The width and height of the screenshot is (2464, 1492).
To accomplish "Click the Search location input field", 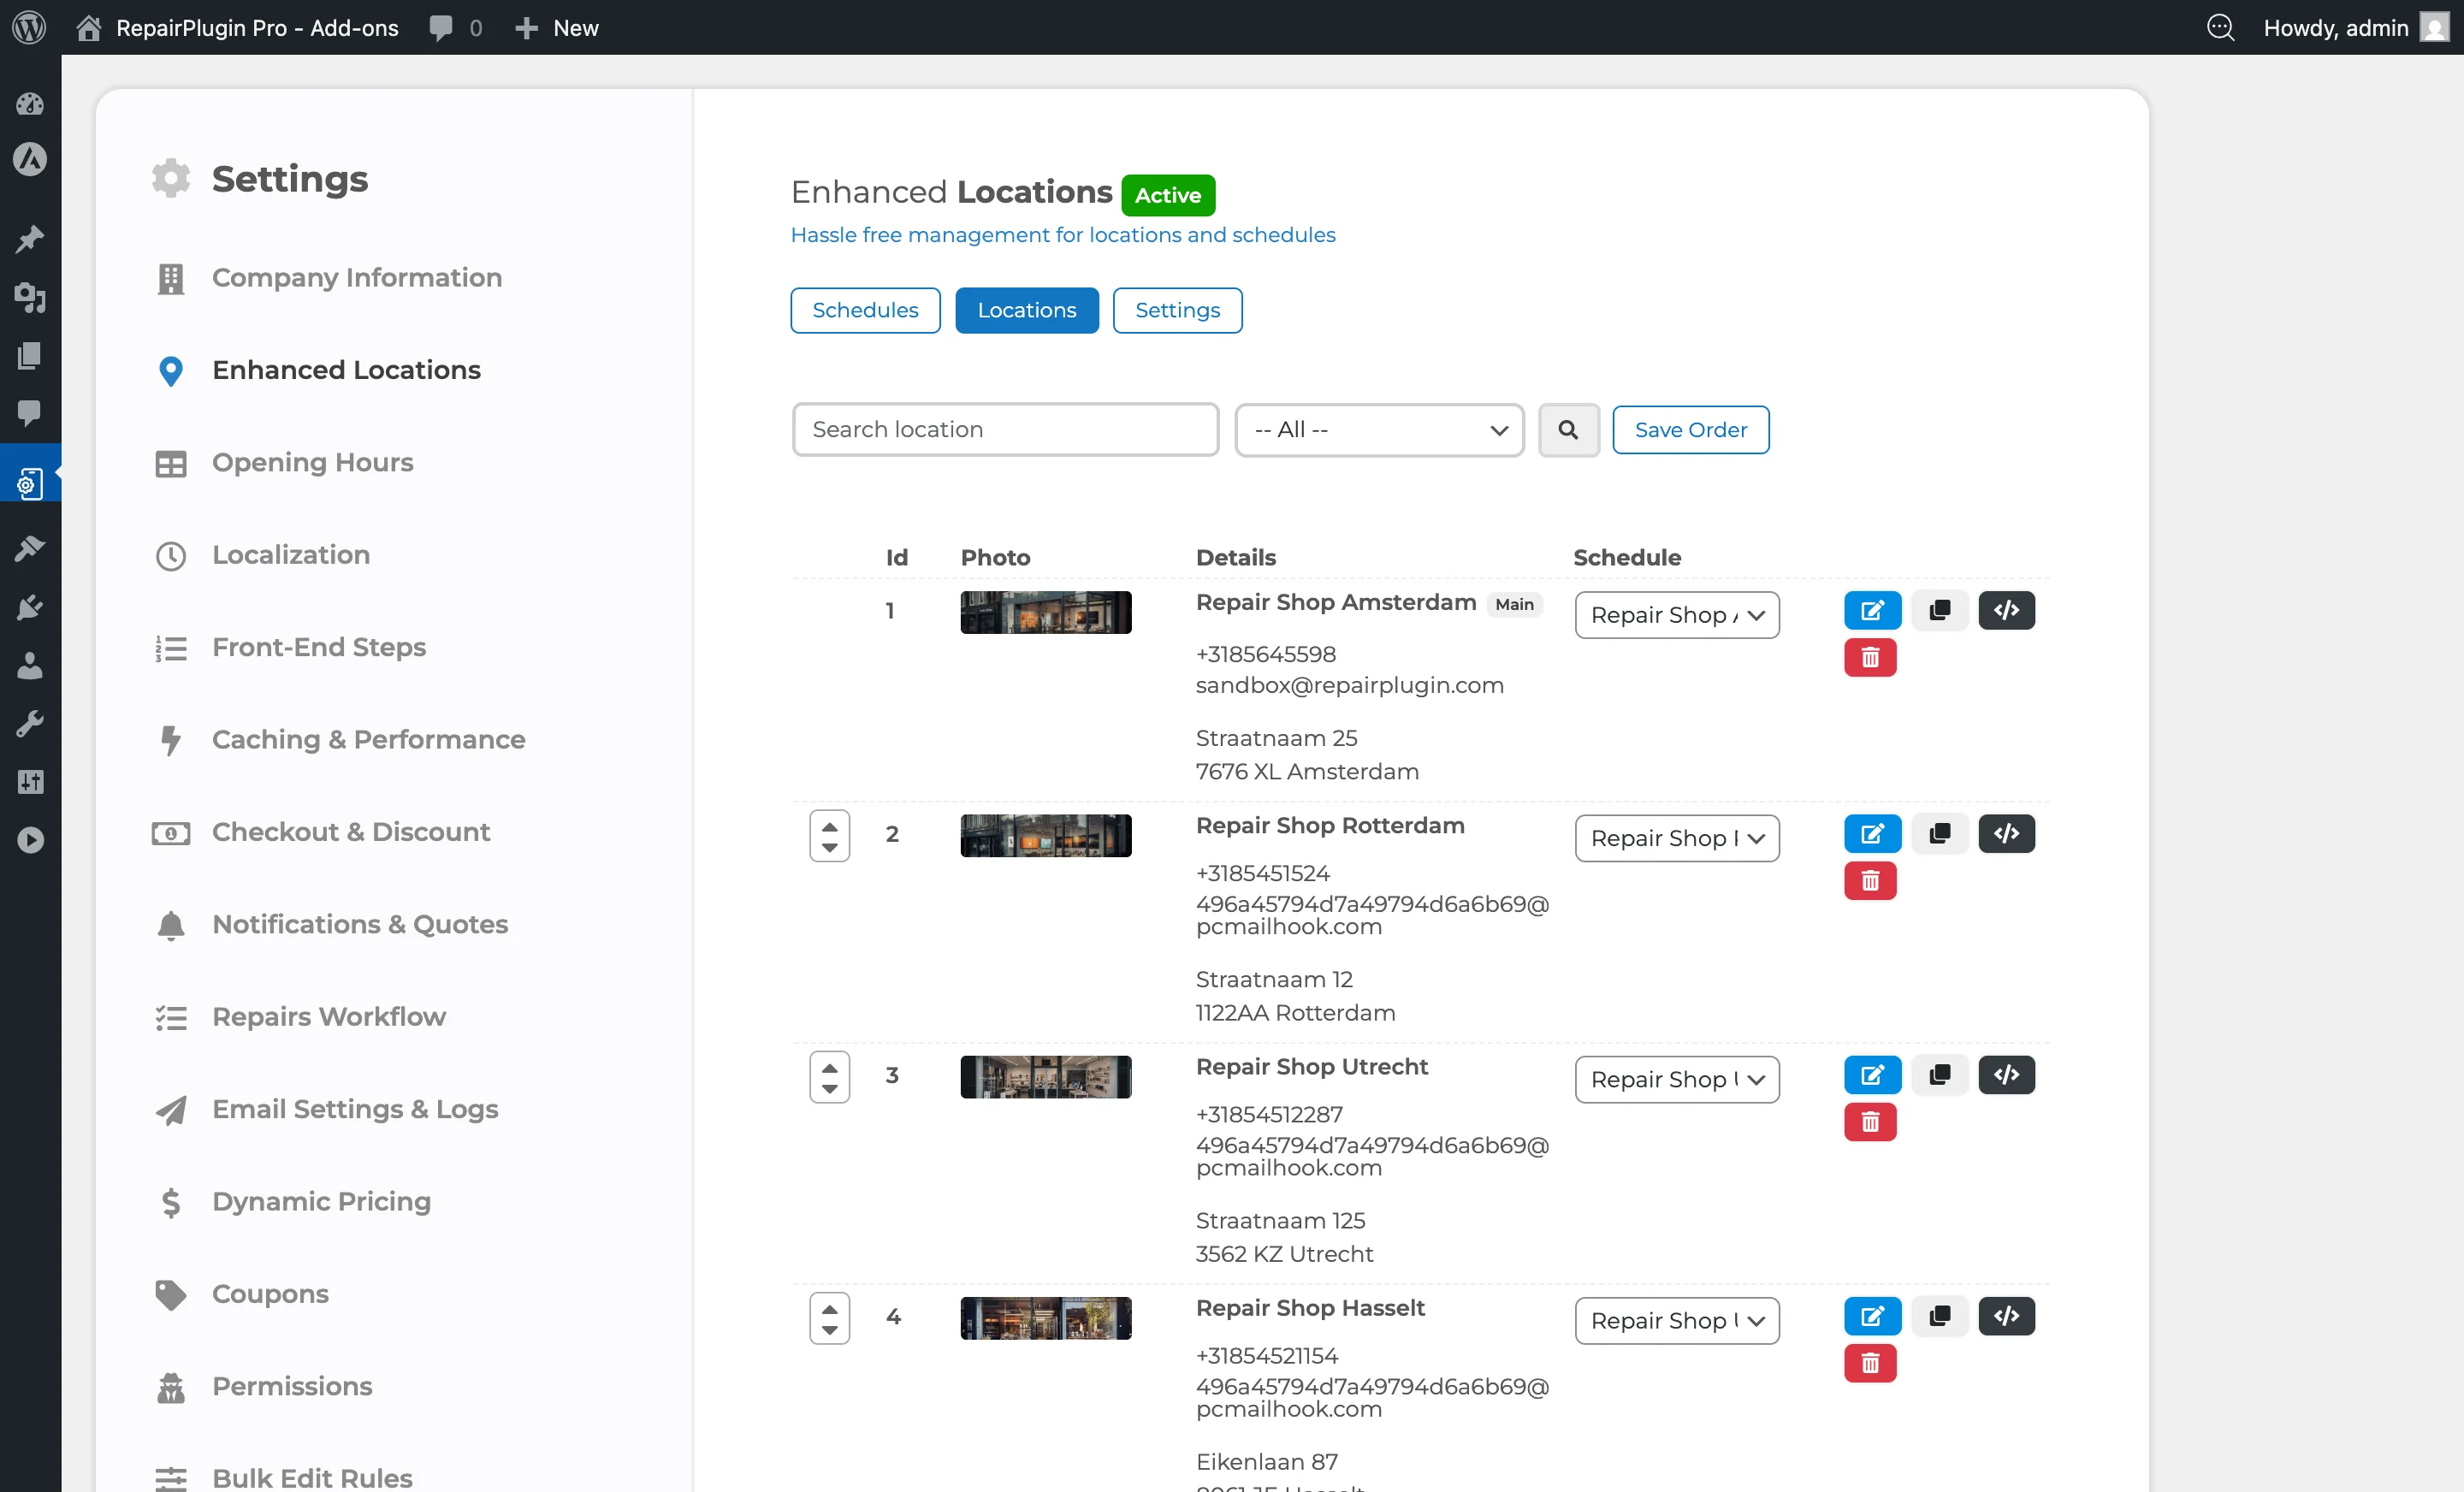I will 1004,430.
